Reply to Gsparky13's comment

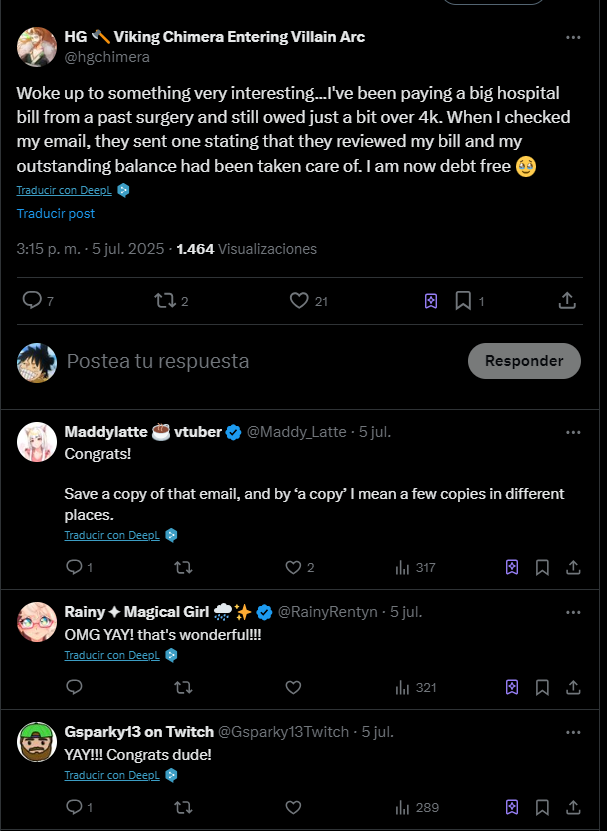[73, 807]
